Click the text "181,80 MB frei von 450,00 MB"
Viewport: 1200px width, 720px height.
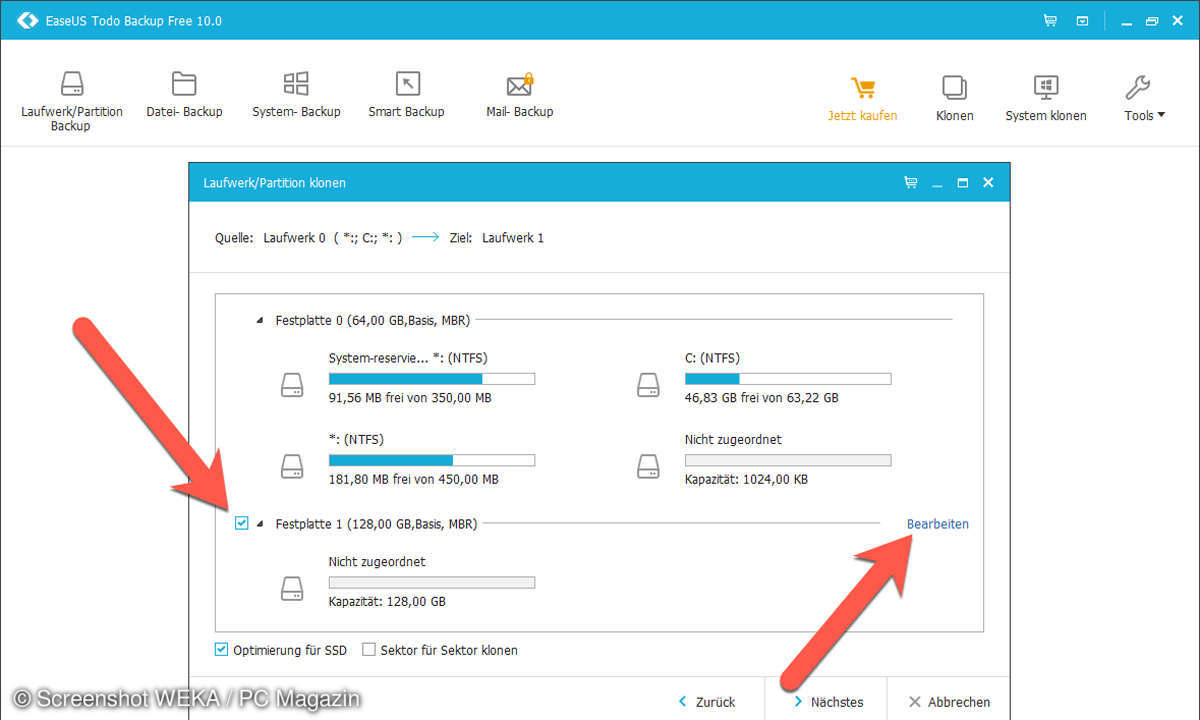pyautogui.click(x=414, y=479)
